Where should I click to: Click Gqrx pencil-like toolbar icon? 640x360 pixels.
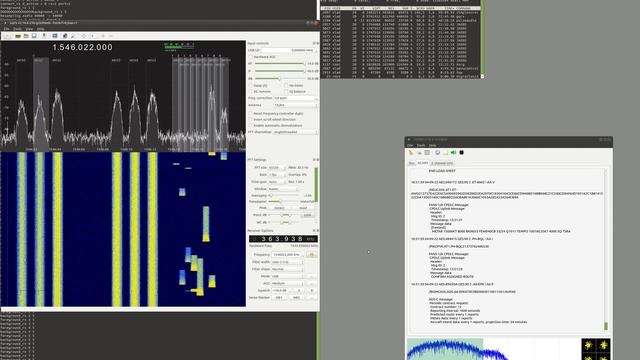(x=73, y=36)
